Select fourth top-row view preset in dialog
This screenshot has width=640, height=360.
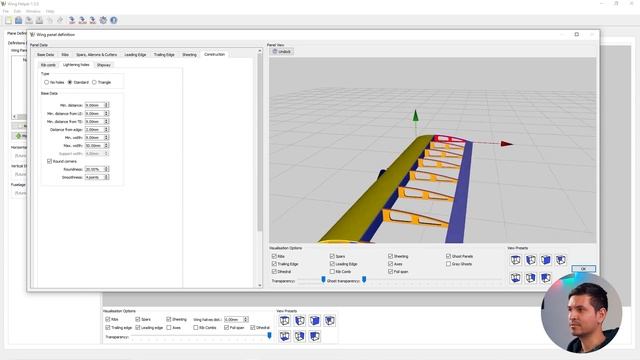click(561, 260)
